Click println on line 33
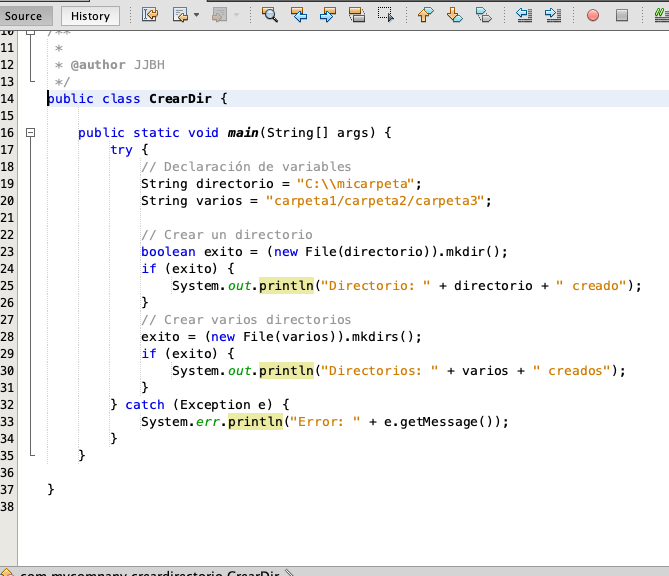The image size is (669, 576). click(x=255, y=422)
